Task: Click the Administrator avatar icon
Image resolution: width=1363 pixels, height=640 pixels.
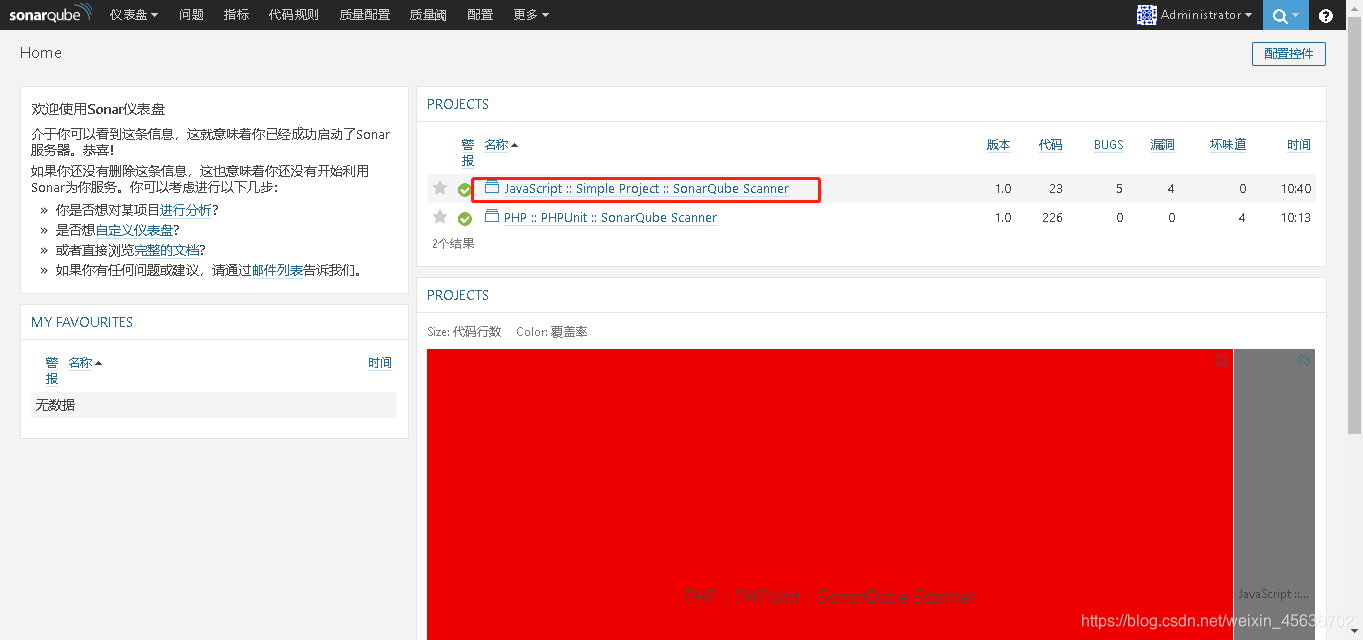Action: (1146, 14)
